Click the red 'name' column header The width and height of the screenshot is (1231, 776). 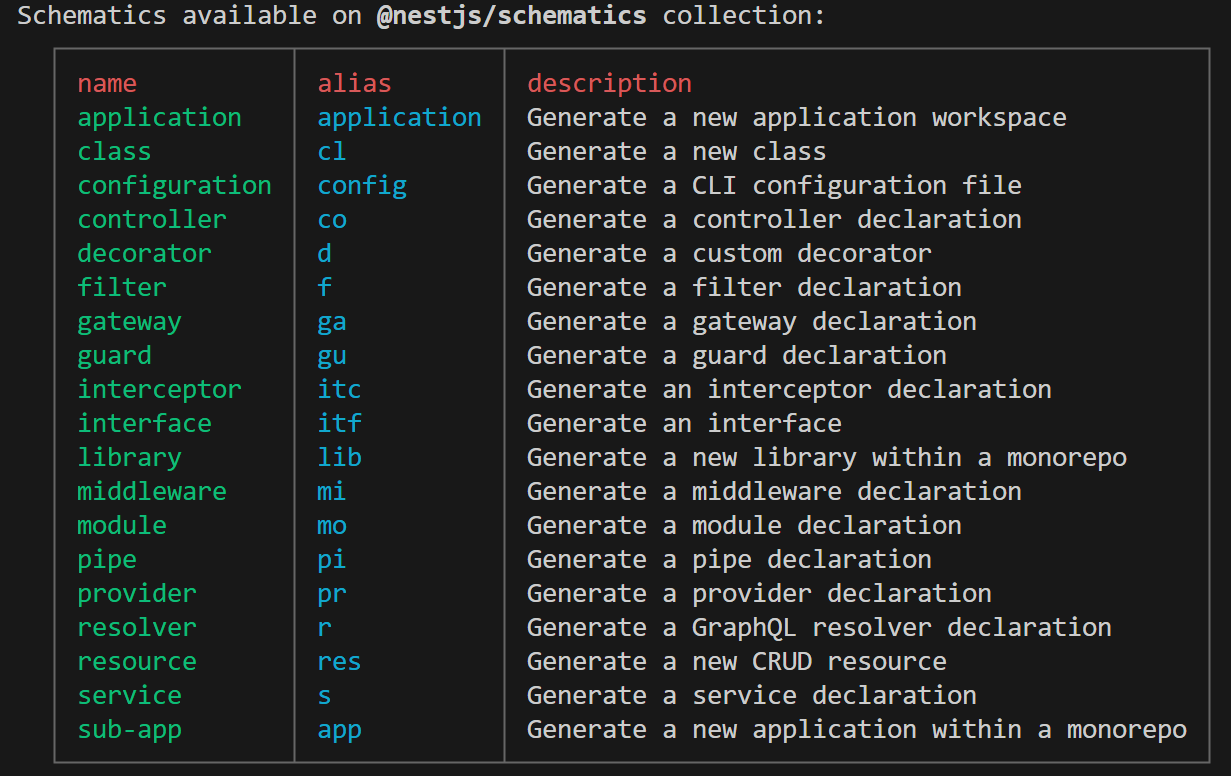[x=107, y=84]
